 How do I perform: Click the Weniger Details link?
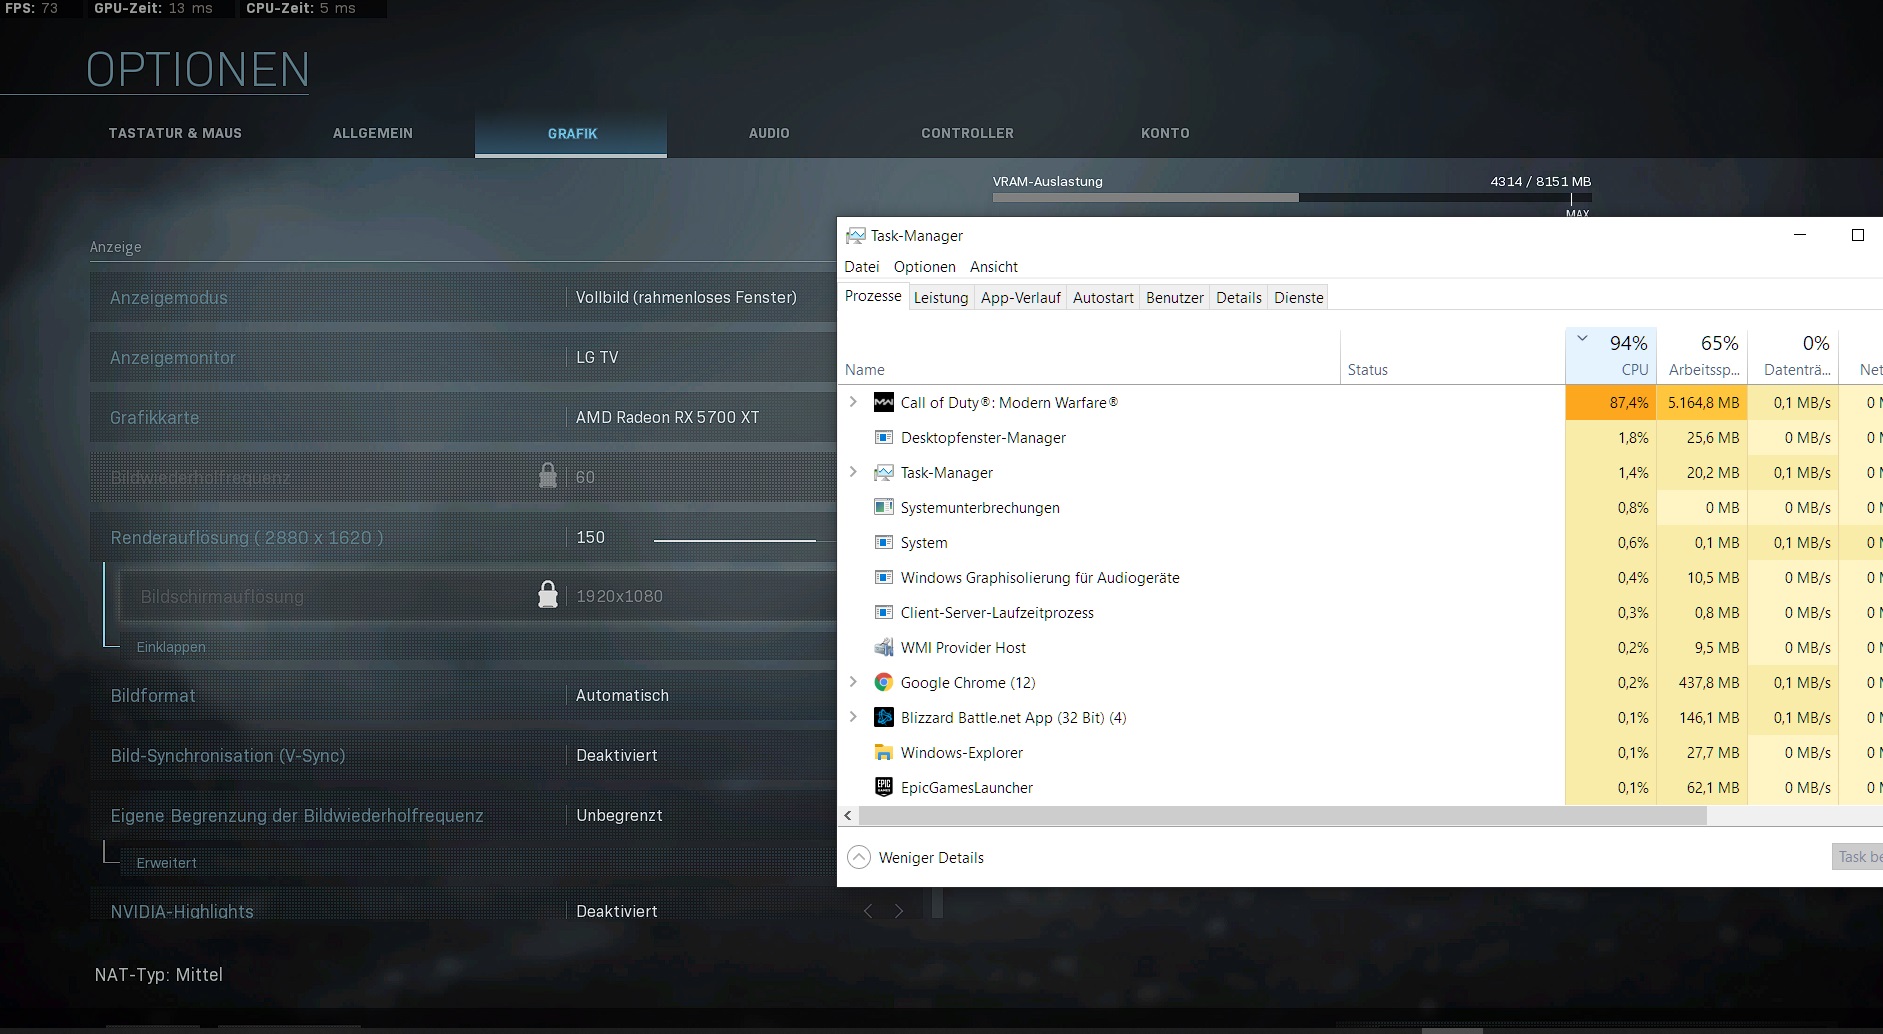(931, 858)
